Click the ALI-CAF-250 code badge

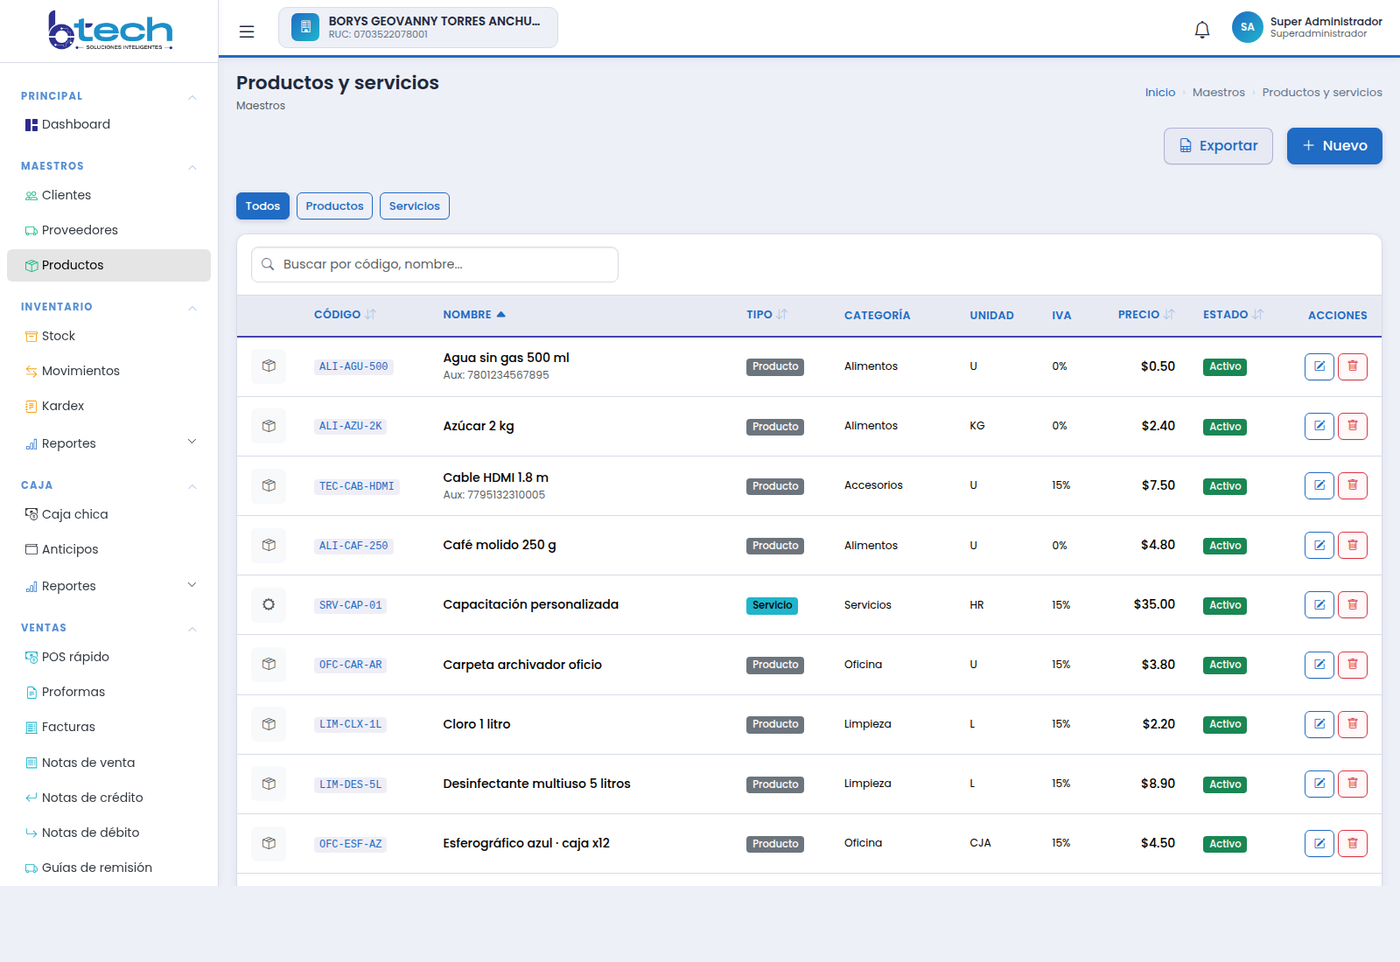(353, 546)
